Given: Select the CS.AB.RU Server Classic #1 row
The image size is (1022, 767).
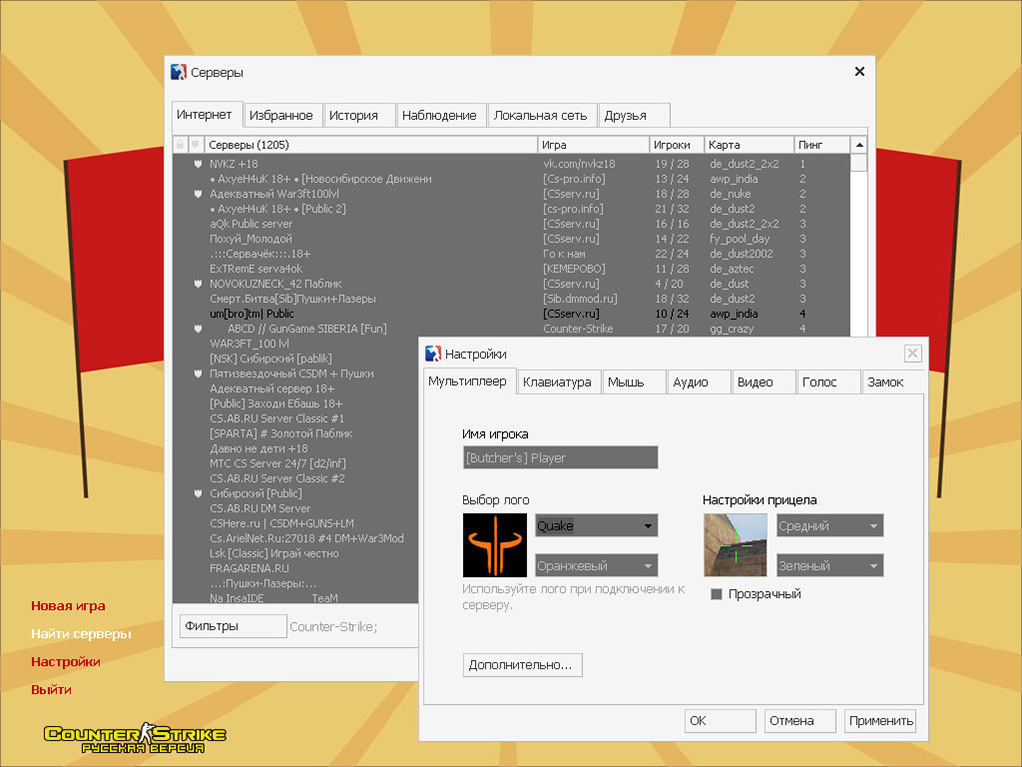Looking at the screenshot, I should pos(295,418).
